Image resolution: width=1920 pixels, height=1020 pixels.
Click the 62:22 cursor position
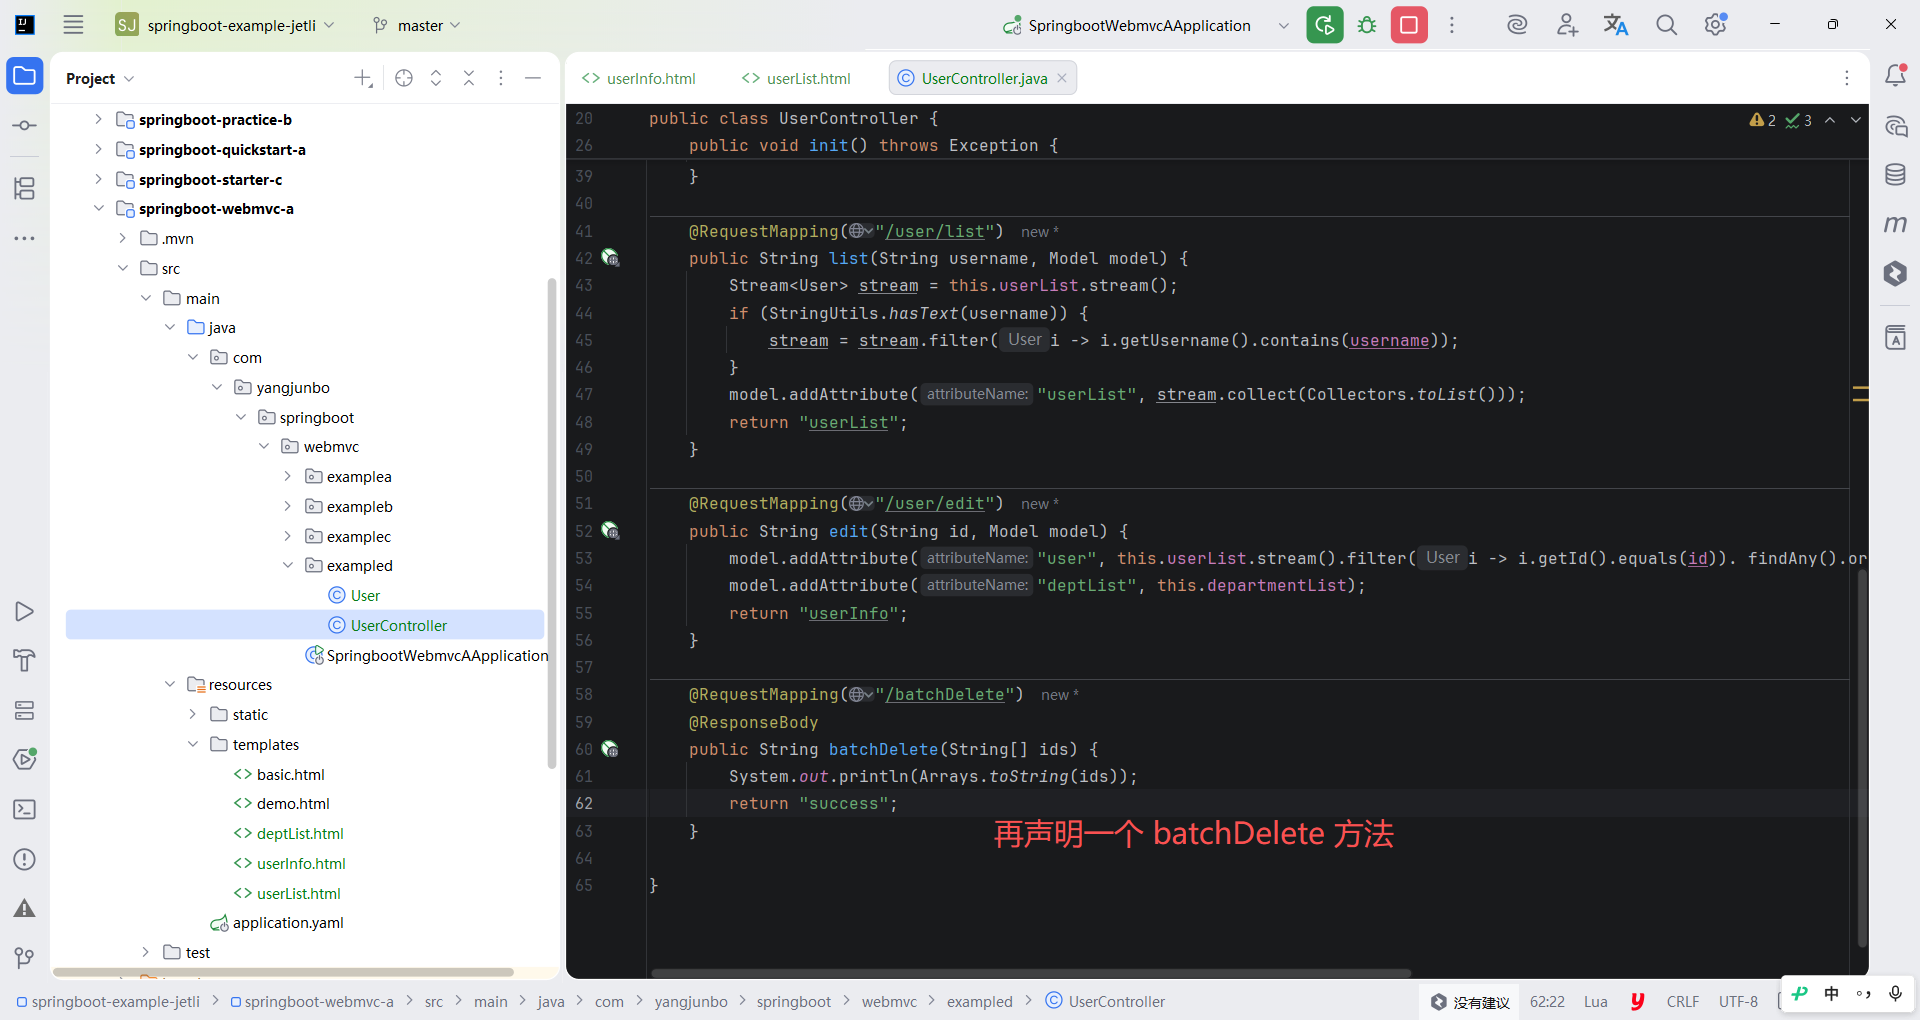[1547, 1001]
